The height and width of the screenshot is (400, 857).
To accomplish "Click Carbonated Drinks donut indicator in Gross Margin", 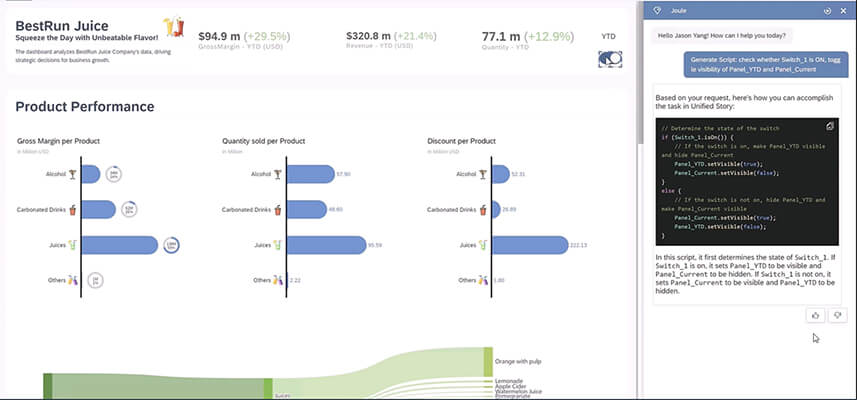I will click(x=129, y=209).
